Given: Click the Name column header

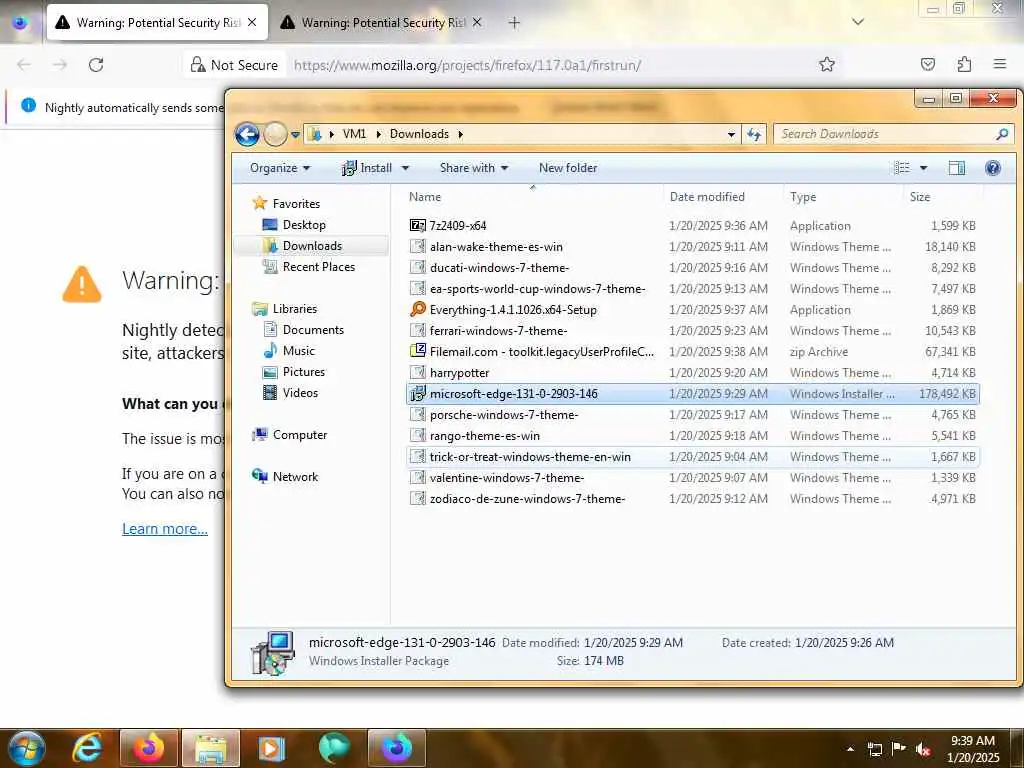Looking at the screenshot, I should (424, 197).
